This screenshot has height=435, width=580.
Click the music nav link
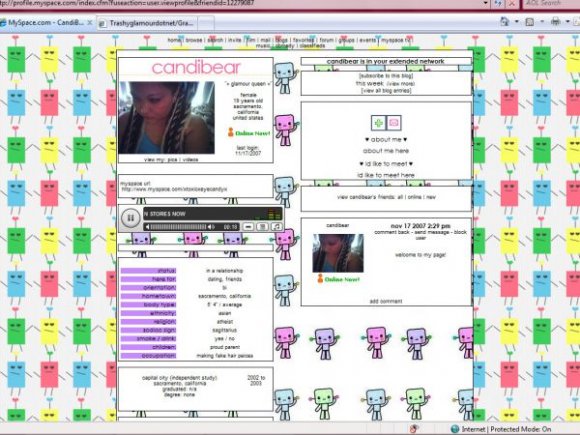(x=263, y=46)
